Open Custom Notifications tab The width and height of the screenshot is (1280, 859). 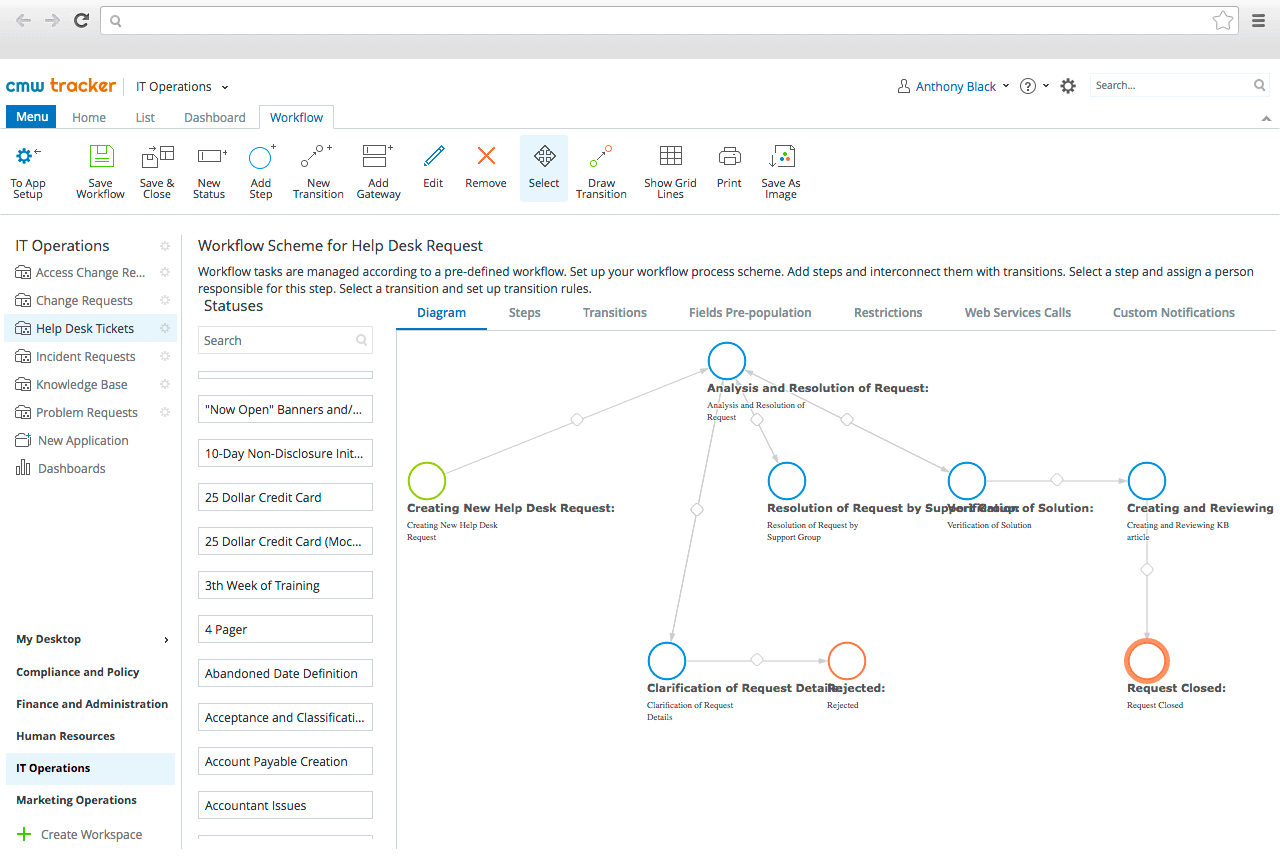click(1174, 313)
